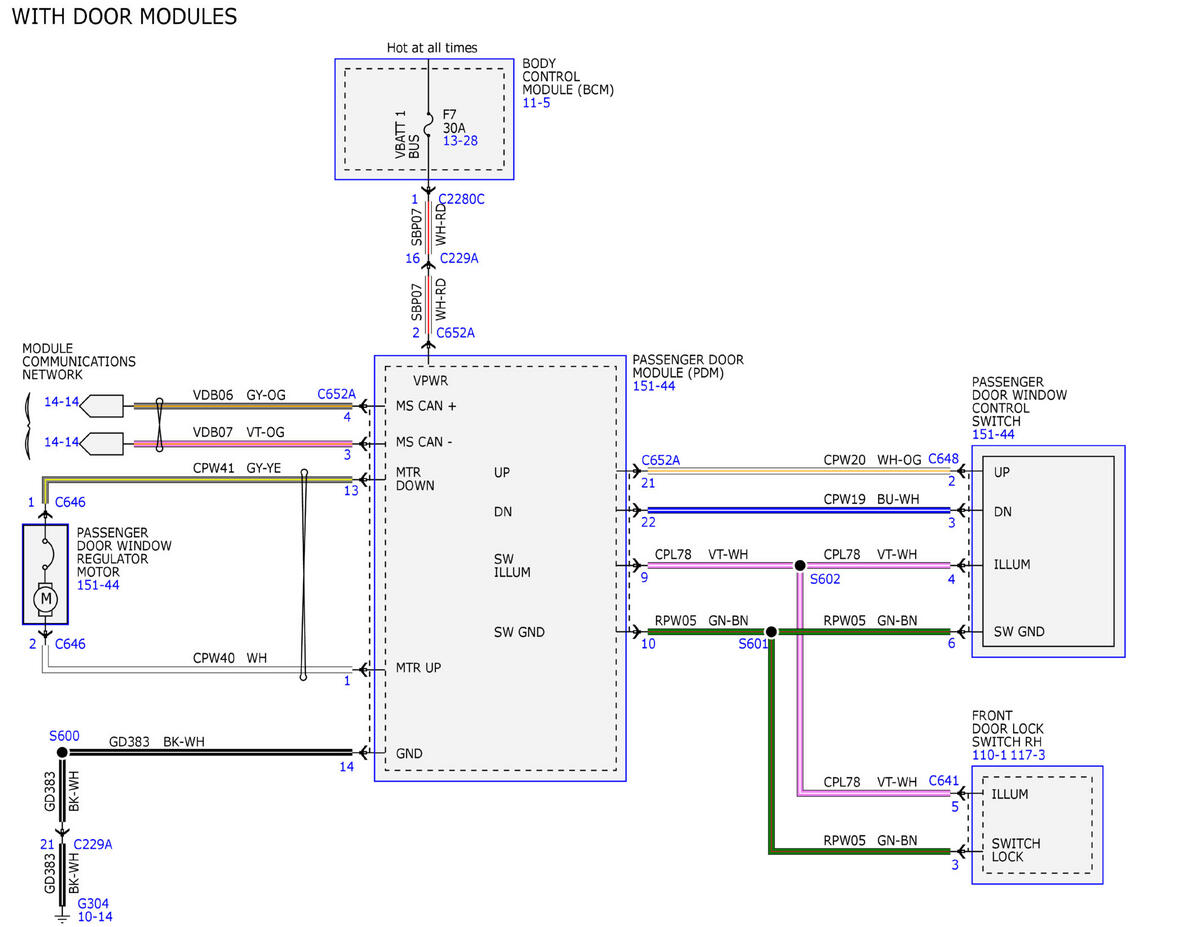
Task: Open connector C648 link
Action: pyautogui.click(x=943, y=459)
